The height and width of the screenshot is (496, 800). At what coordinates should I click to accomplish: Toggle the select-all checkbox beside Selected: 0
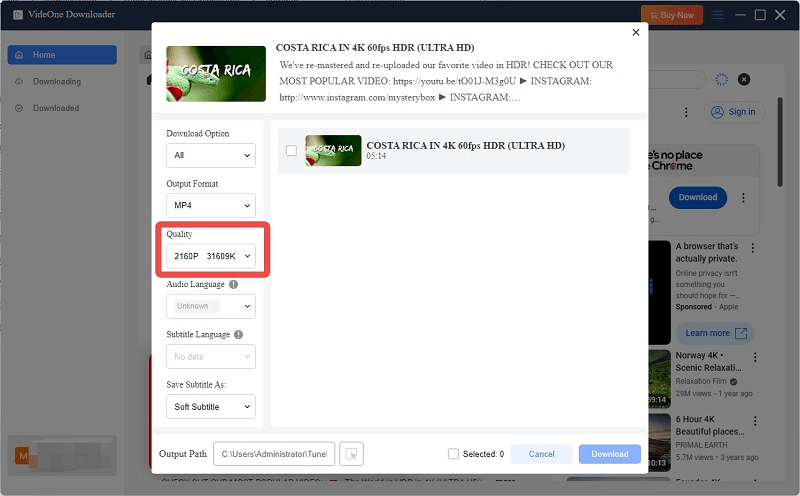[454, 454]
